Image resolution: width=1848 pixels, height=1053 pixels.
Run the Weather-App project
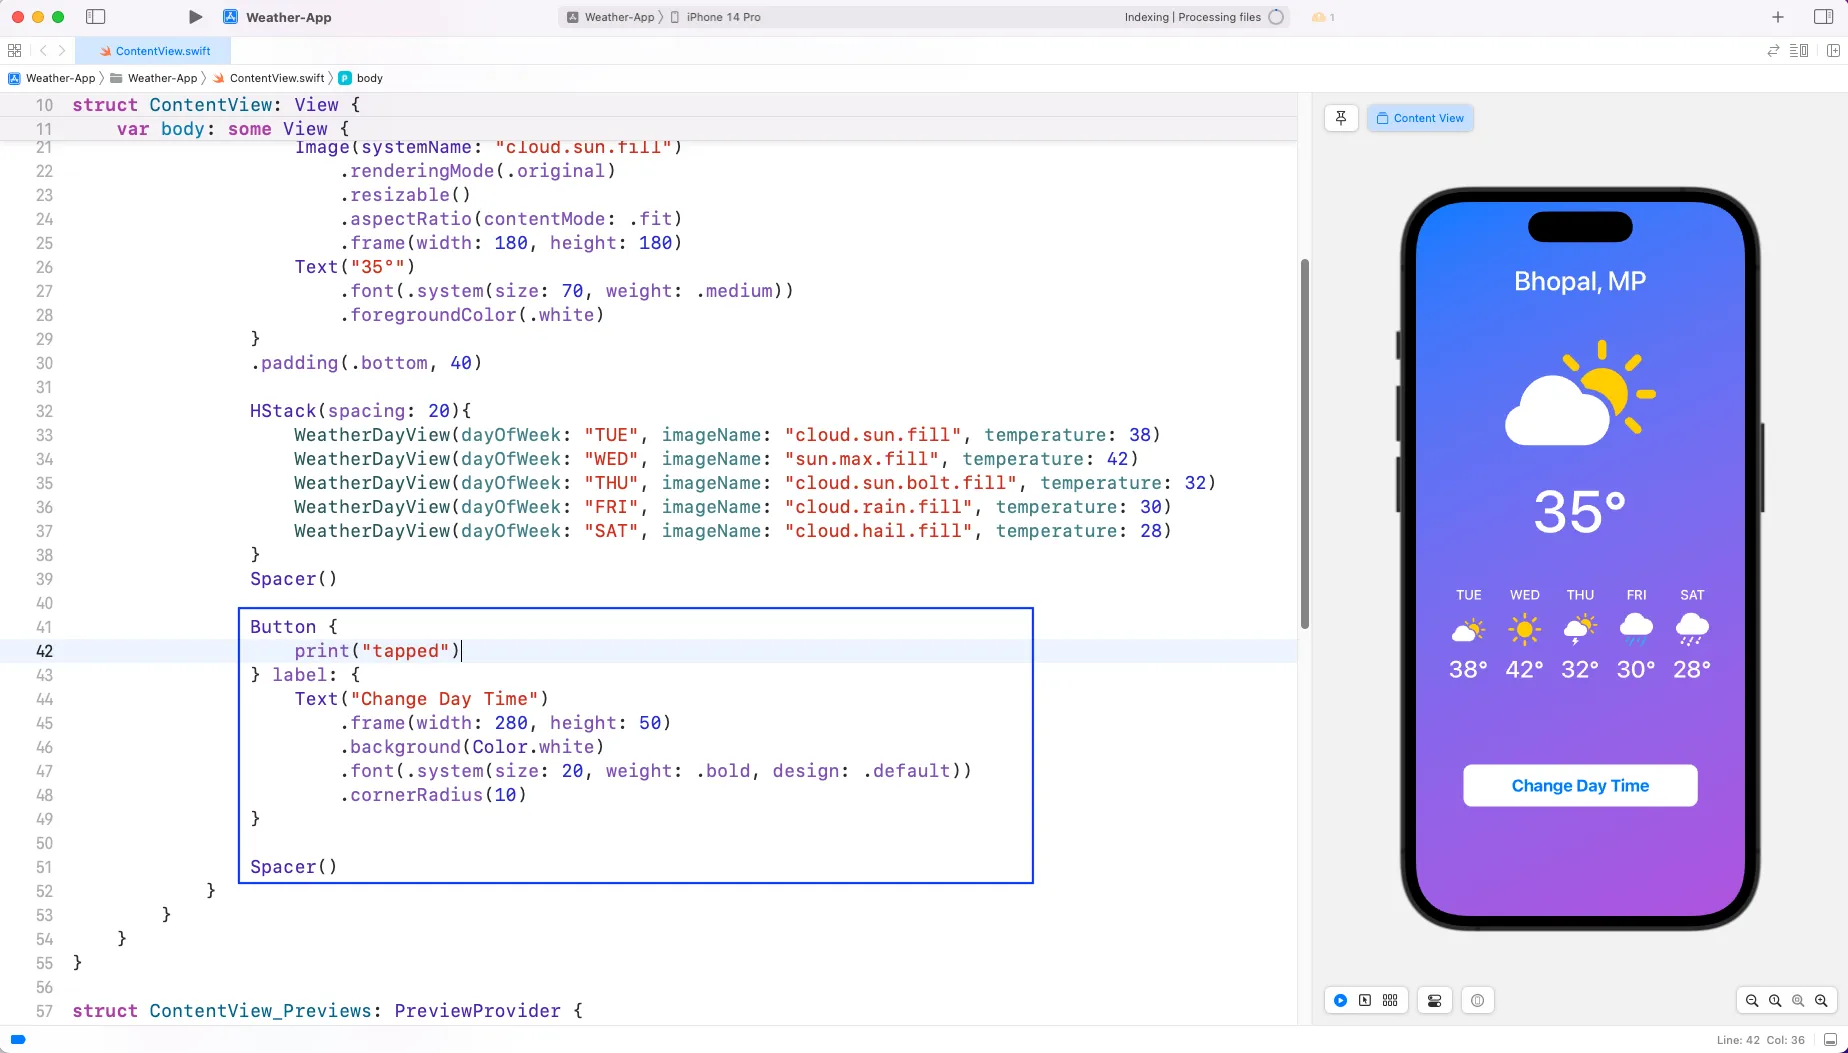[x=195, y=17]
